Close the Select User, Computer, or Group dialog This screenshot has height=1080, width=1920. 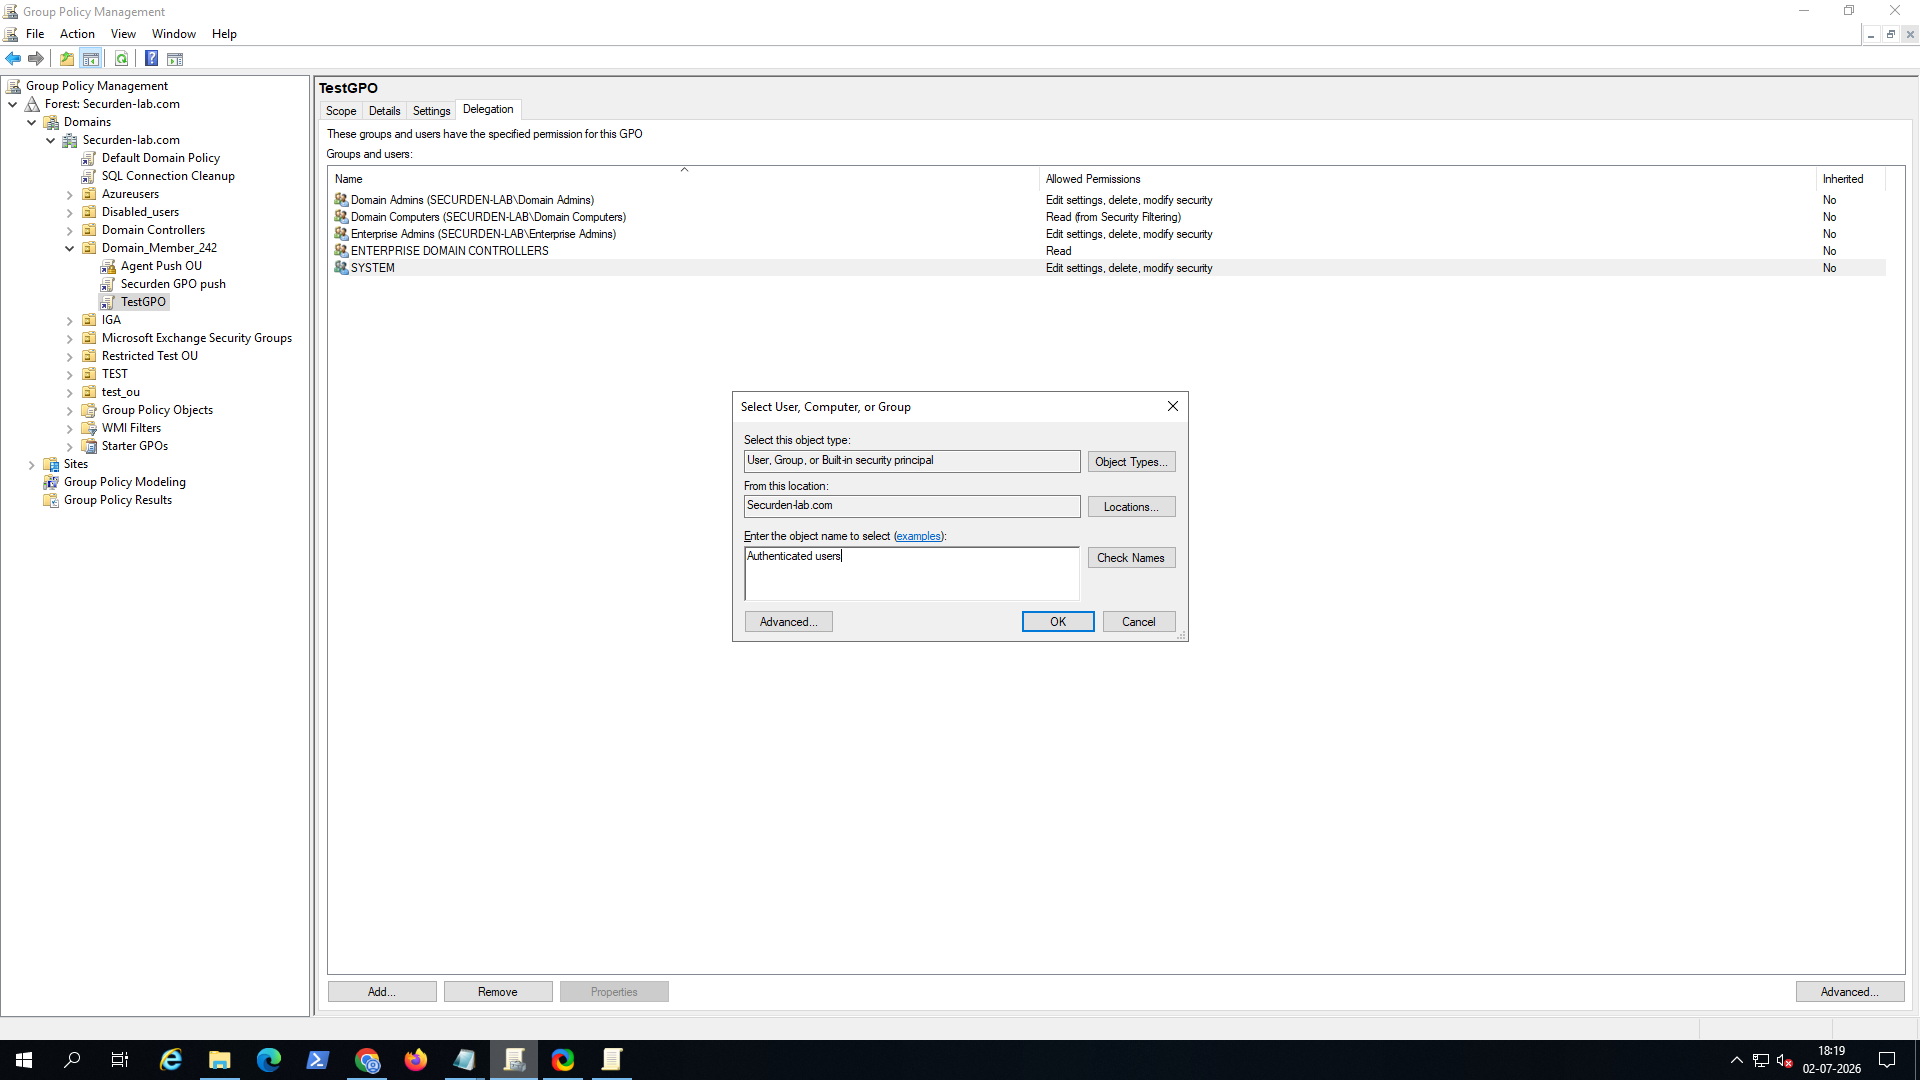[x=1173, y=407]
